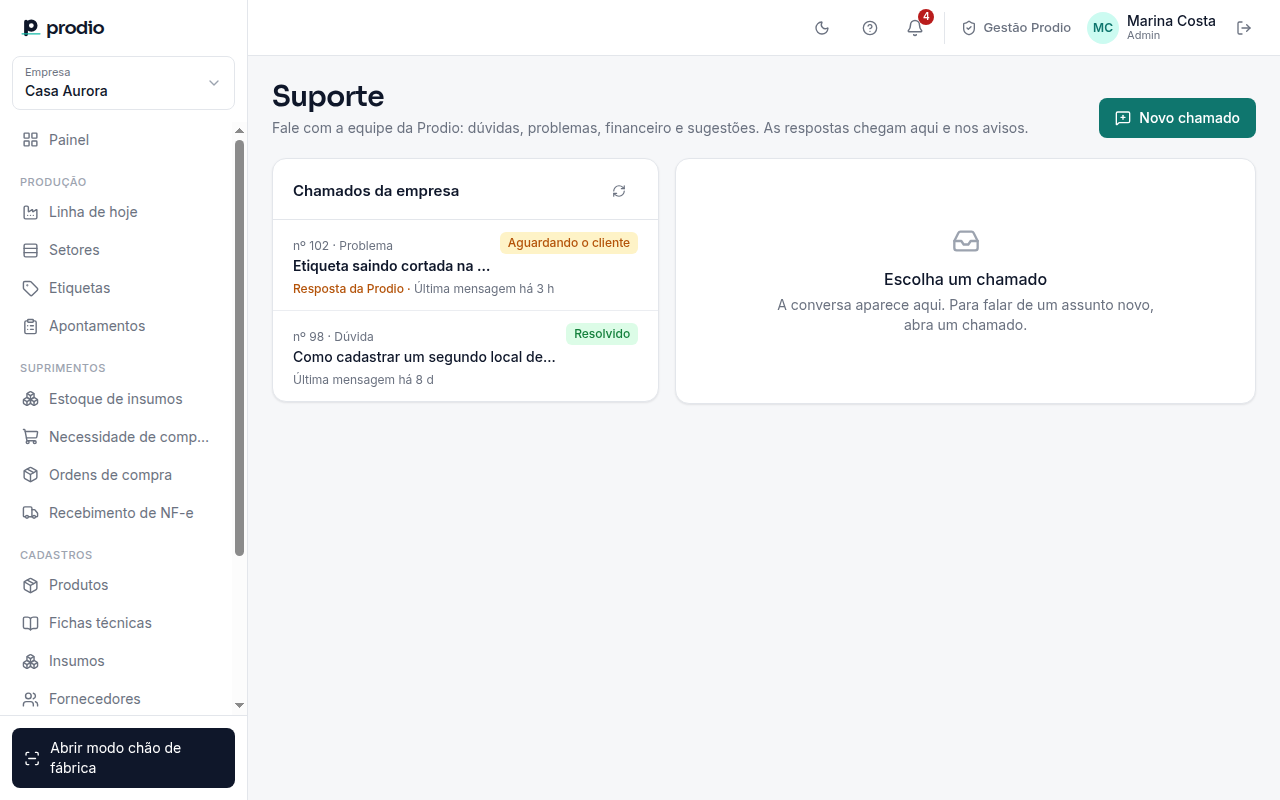This screenshot has height=800, width=1280.
Task: Click the Marina Costa user name
Action: point(1171,21)
